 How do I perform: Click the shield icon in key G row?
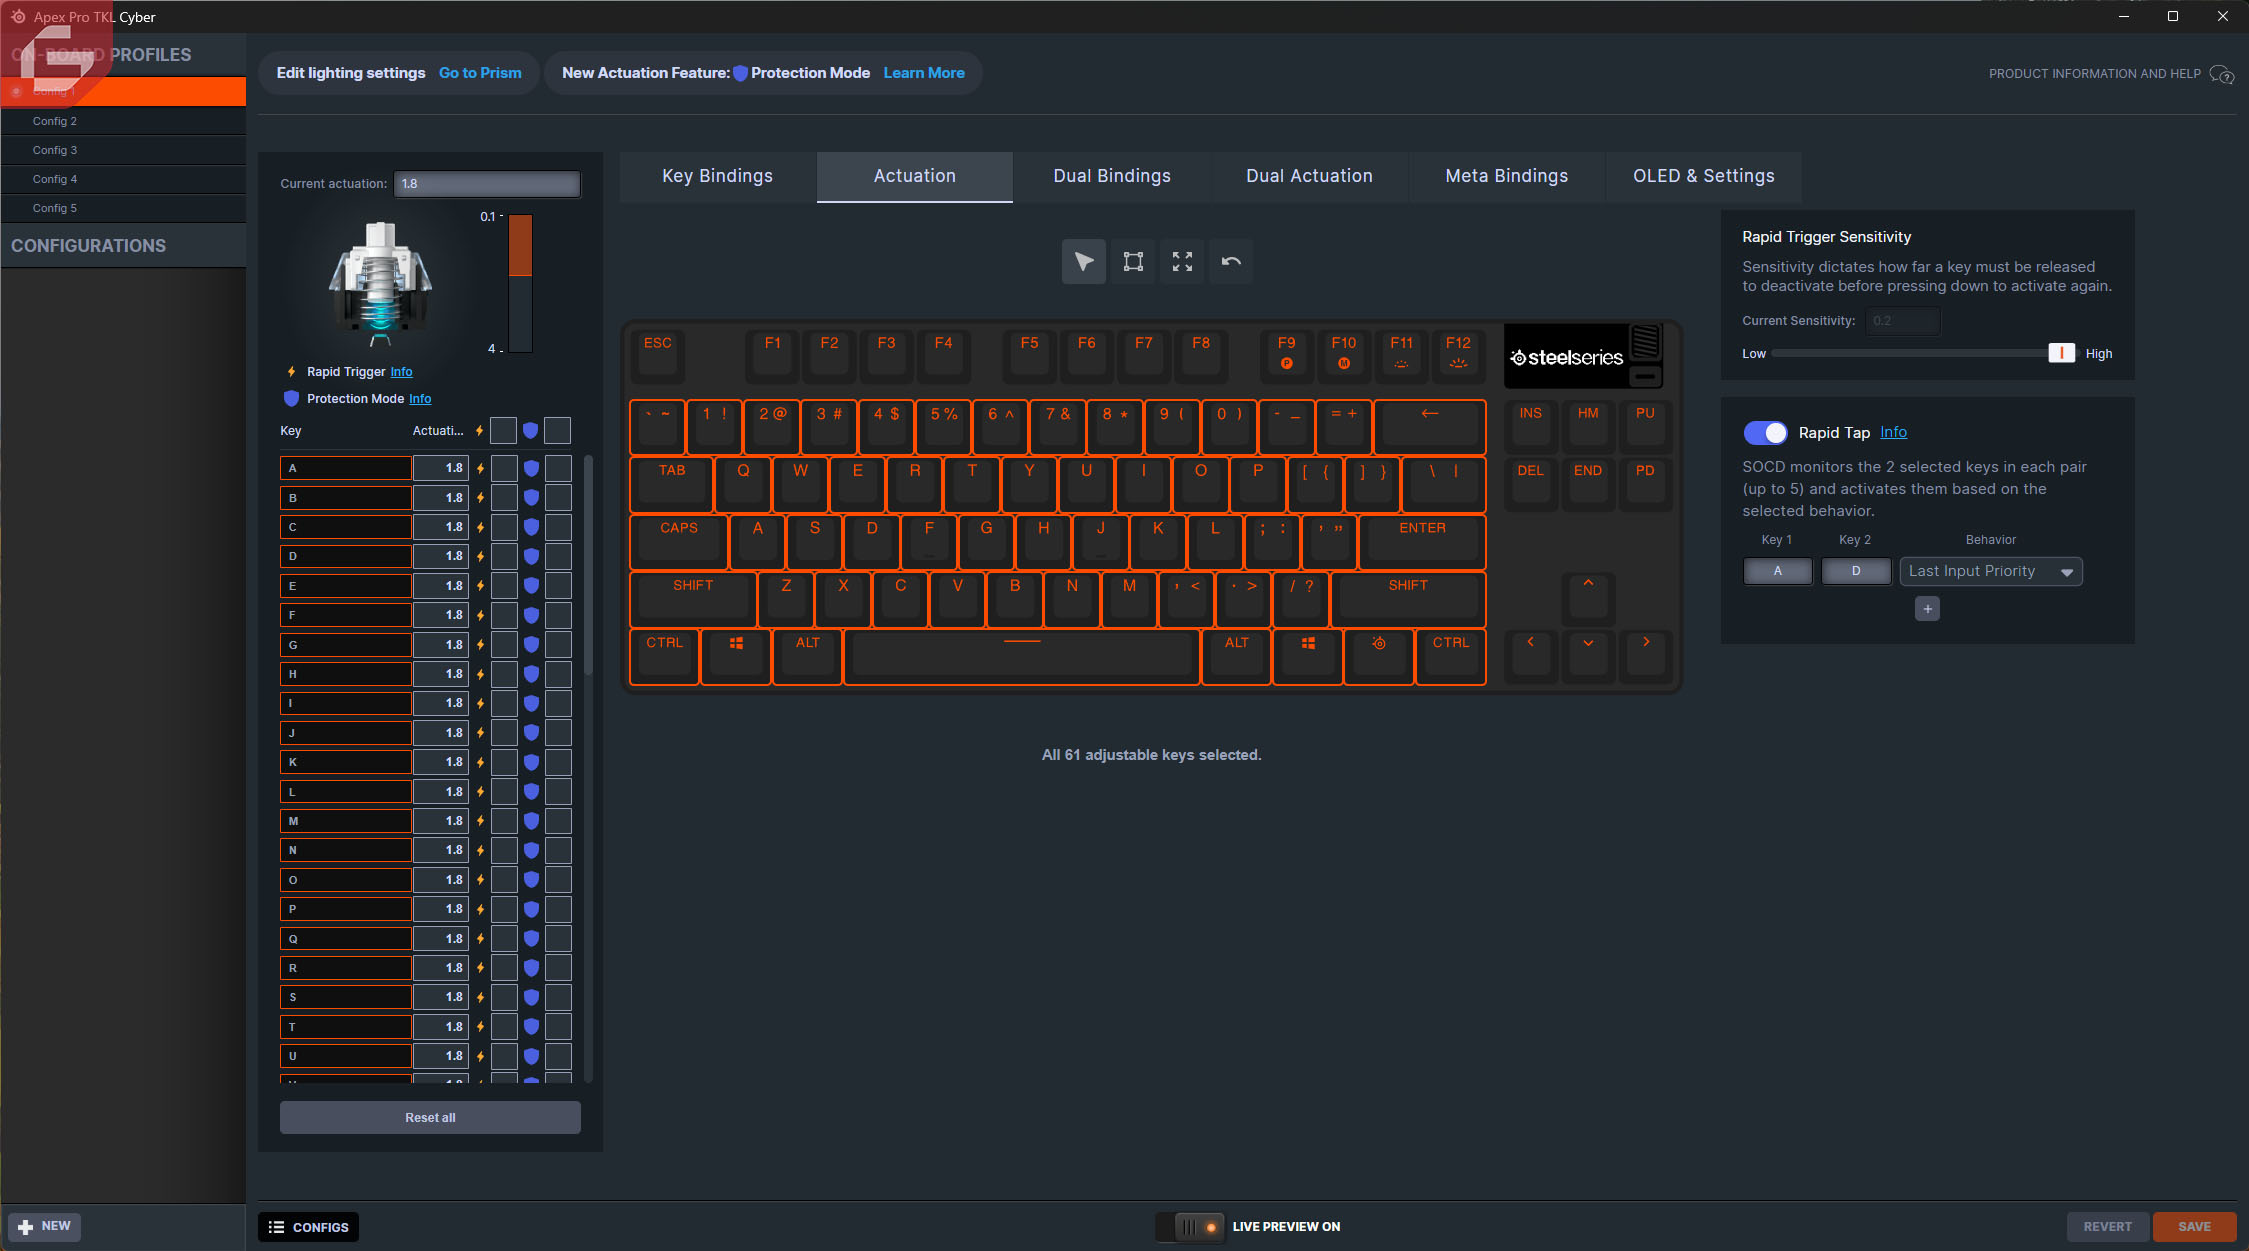(x=531, y=645)
